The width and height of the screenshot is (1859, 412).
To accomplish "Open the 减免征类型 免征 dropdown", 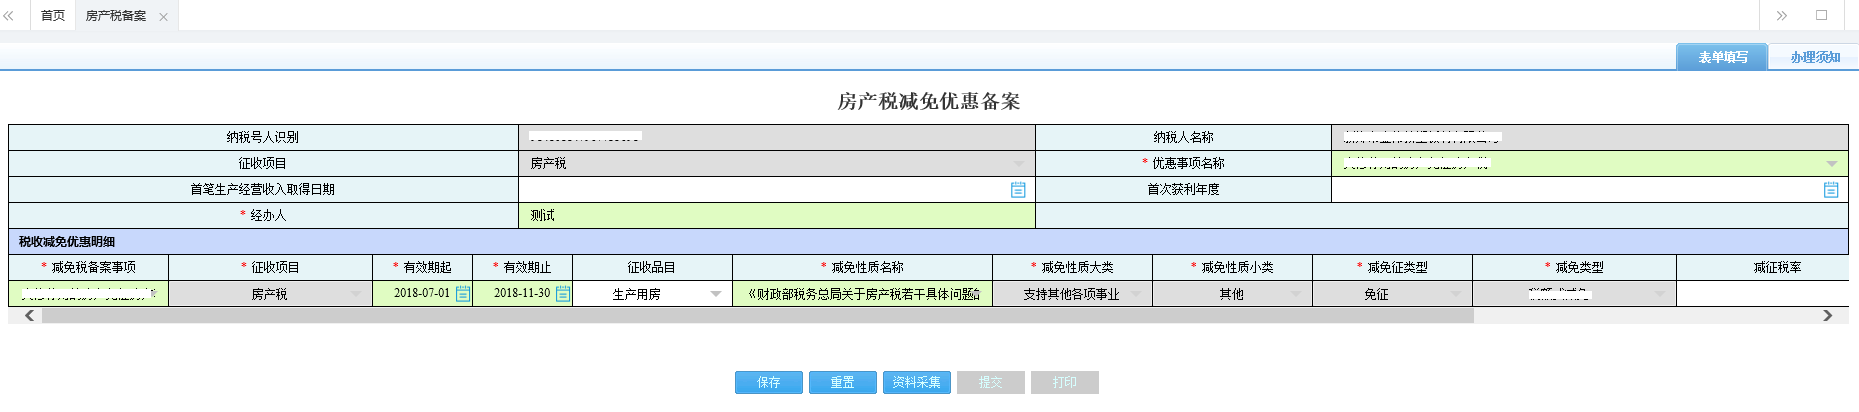I will 1456,294.
